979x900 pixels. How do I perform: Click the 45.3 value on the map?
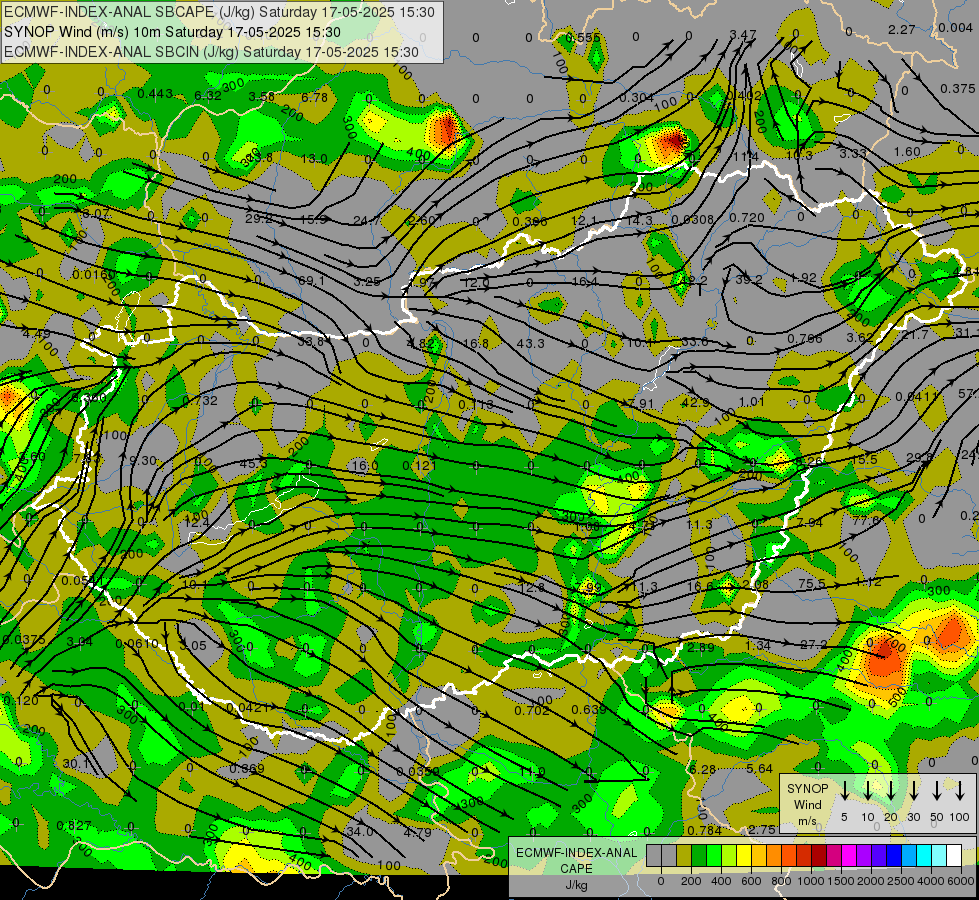coord(253,463)
